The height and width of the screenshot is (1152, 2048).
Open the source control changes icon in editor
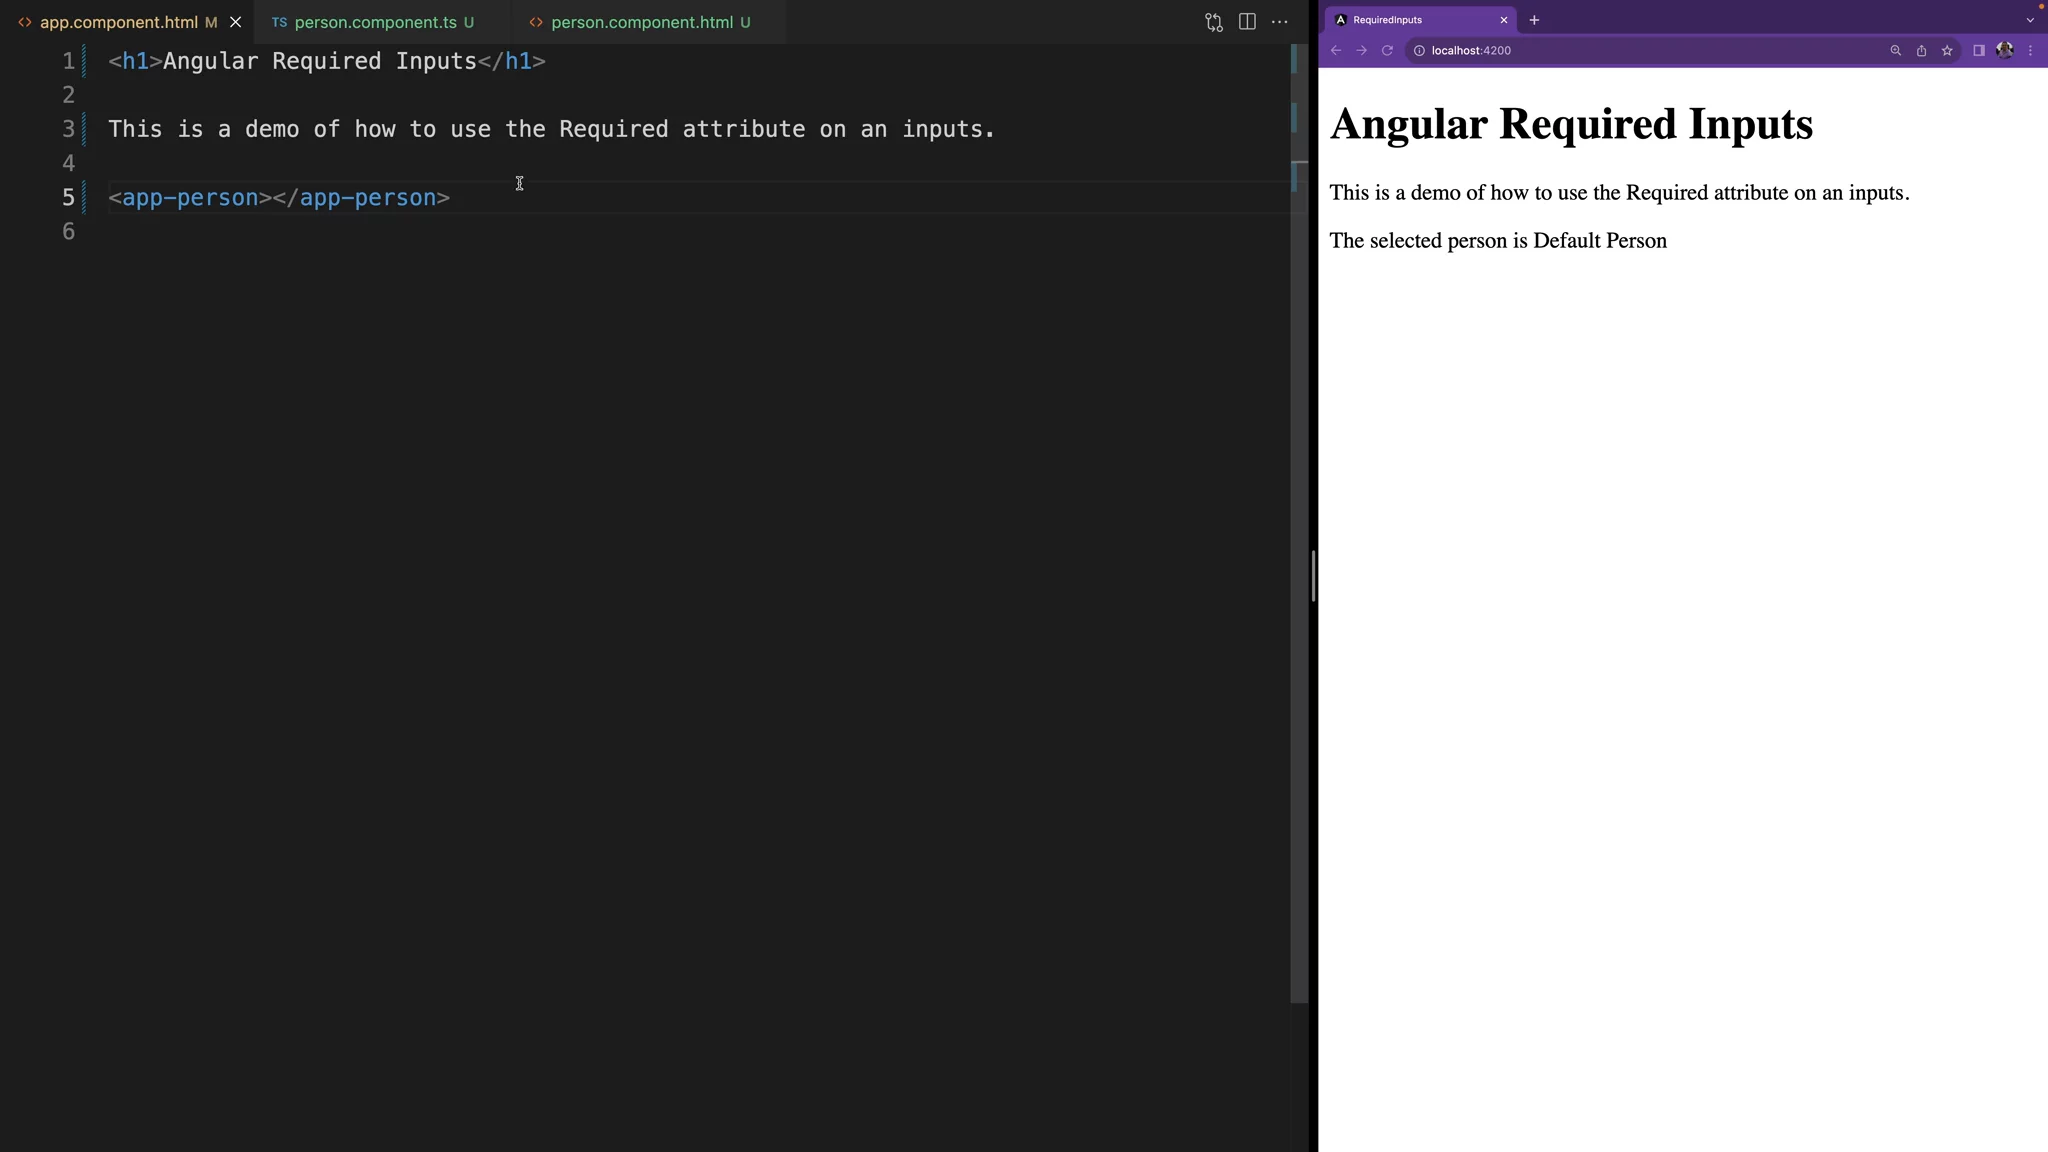1214,22
